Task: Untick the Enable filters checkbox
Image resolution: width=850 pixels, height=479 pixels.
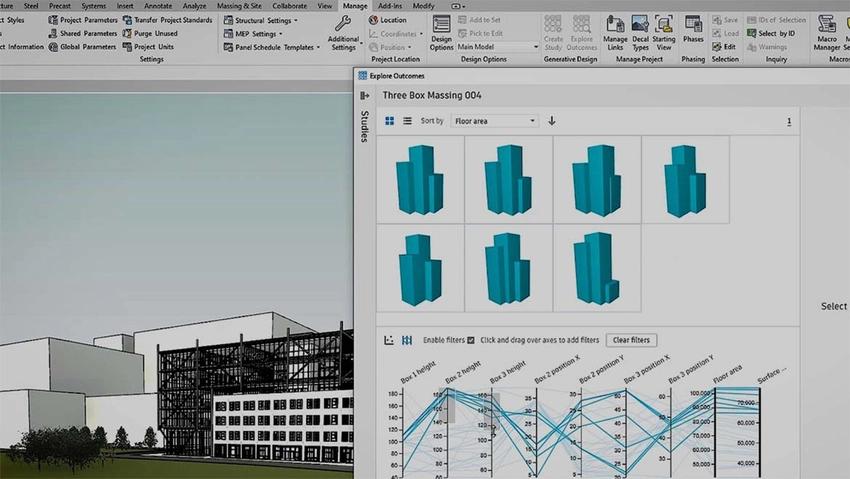Action: [471, 340]
